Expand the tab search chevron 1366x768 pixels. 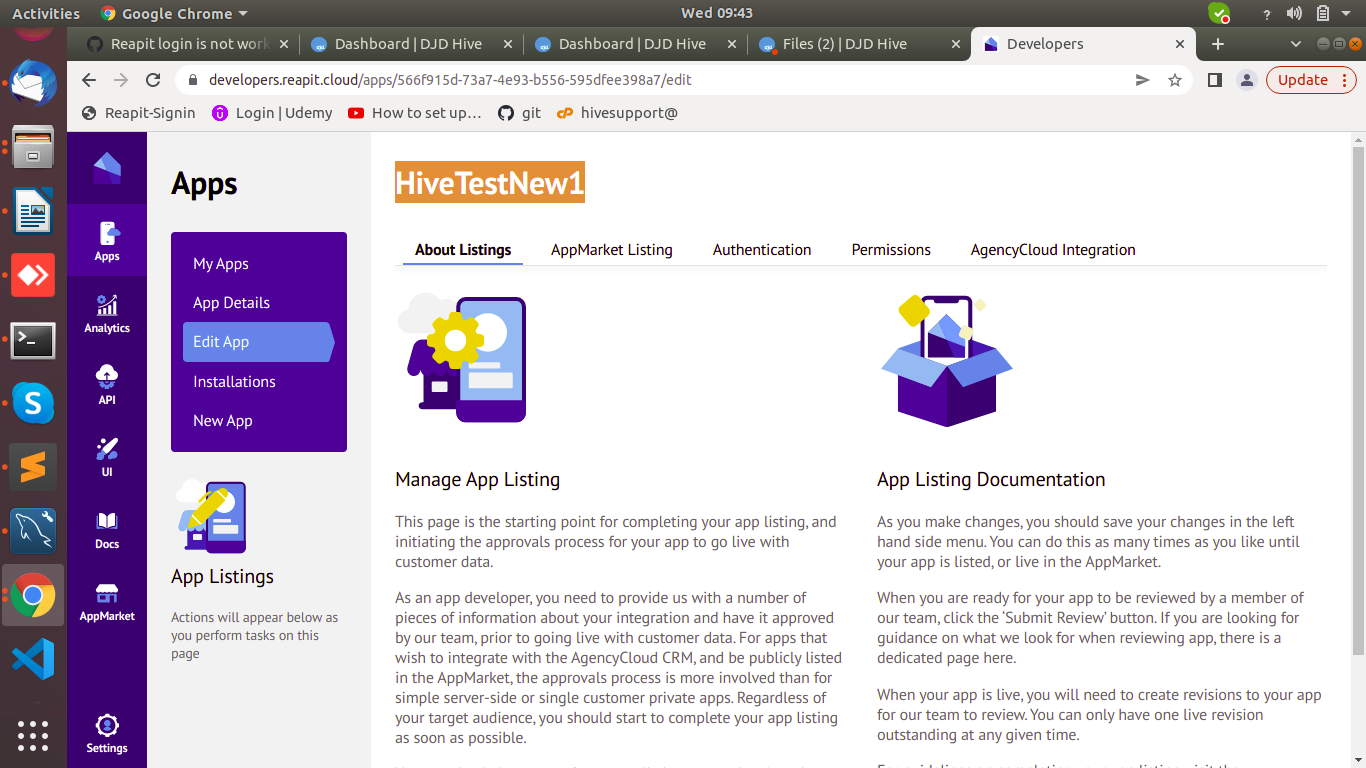tap(1296, 44)
